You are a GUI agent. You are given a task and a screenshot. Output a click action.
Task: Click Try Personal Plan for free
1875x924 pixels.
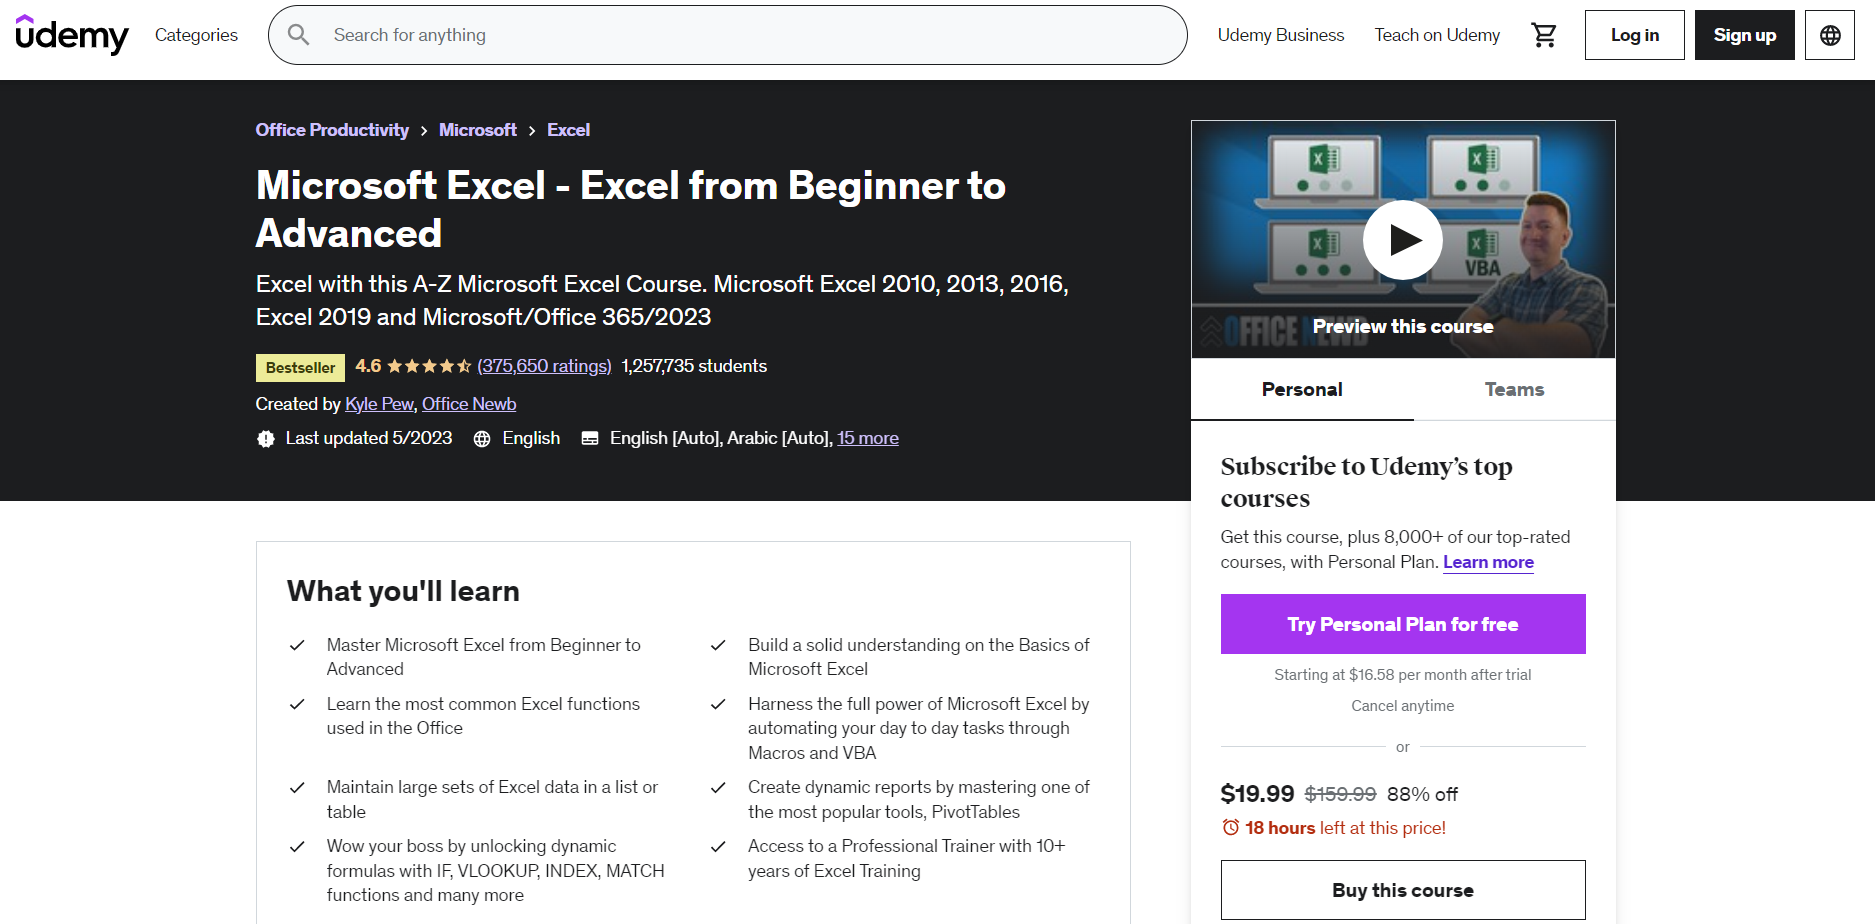pyautogui.click(x=1402, y=623)
